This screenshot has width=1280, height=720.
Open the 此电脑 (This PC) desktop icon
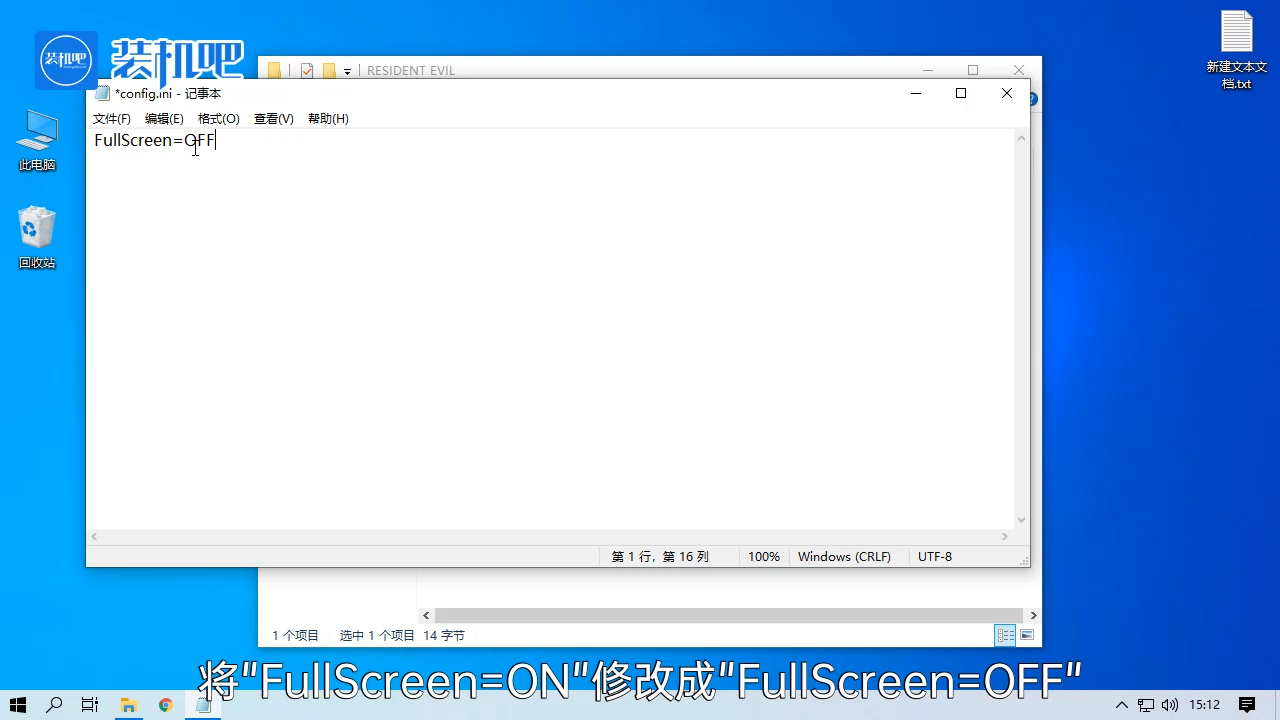tap(37, 139)
